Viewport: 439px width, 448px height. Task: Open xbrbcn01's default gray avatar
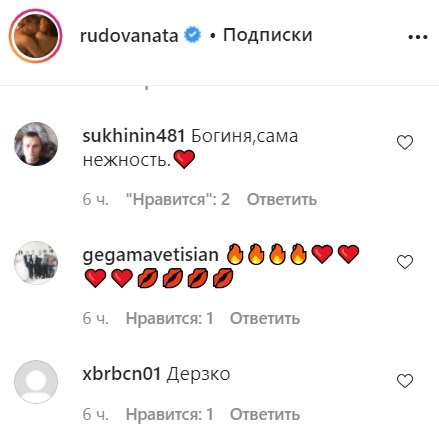coord(36,382)
